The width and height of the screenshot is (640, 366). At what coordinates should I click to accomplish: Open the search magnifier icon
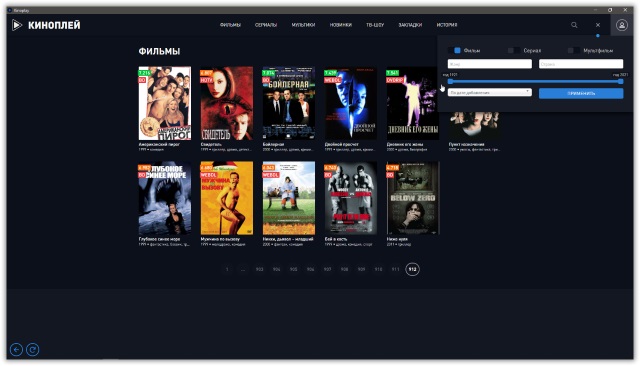click(x=574, y=25)
